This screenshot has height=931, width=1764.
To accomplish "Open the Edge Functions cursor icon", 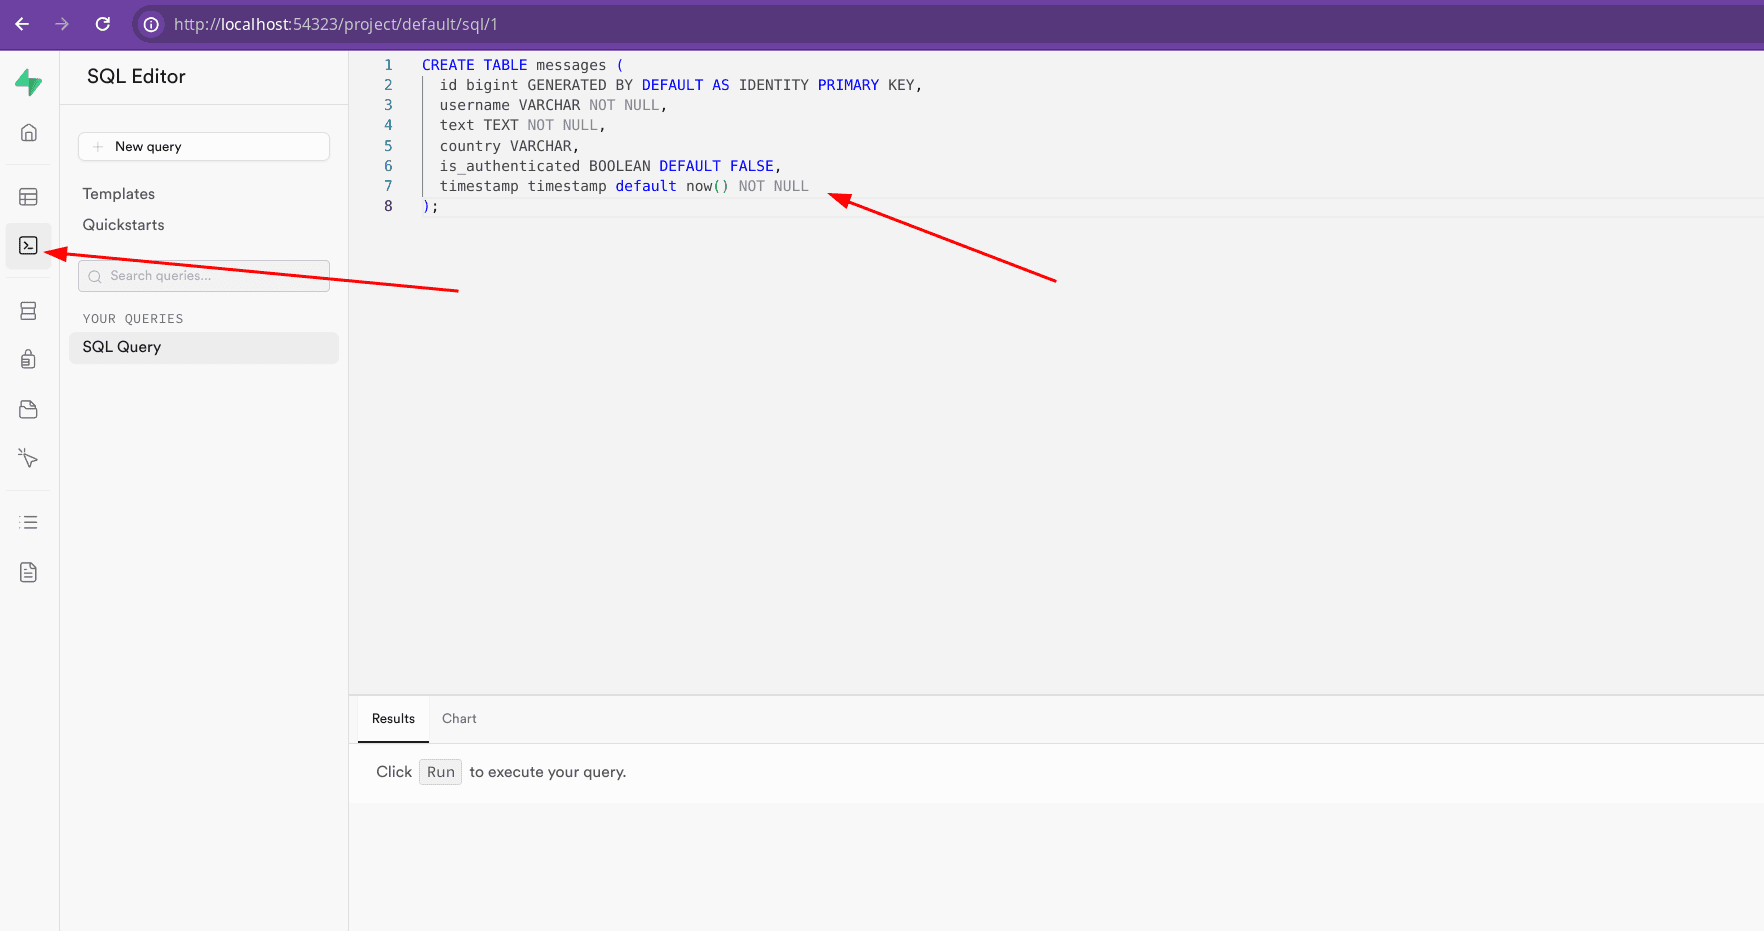I will click(x=29, y=458).
